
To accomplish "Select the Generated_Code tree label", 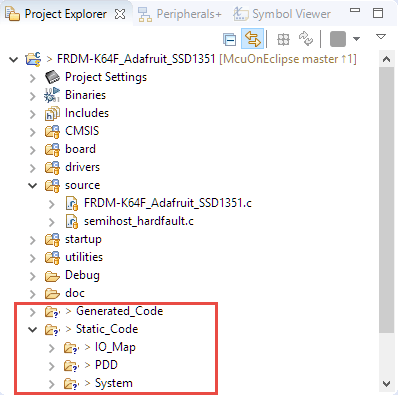I will tap(120, 311).
